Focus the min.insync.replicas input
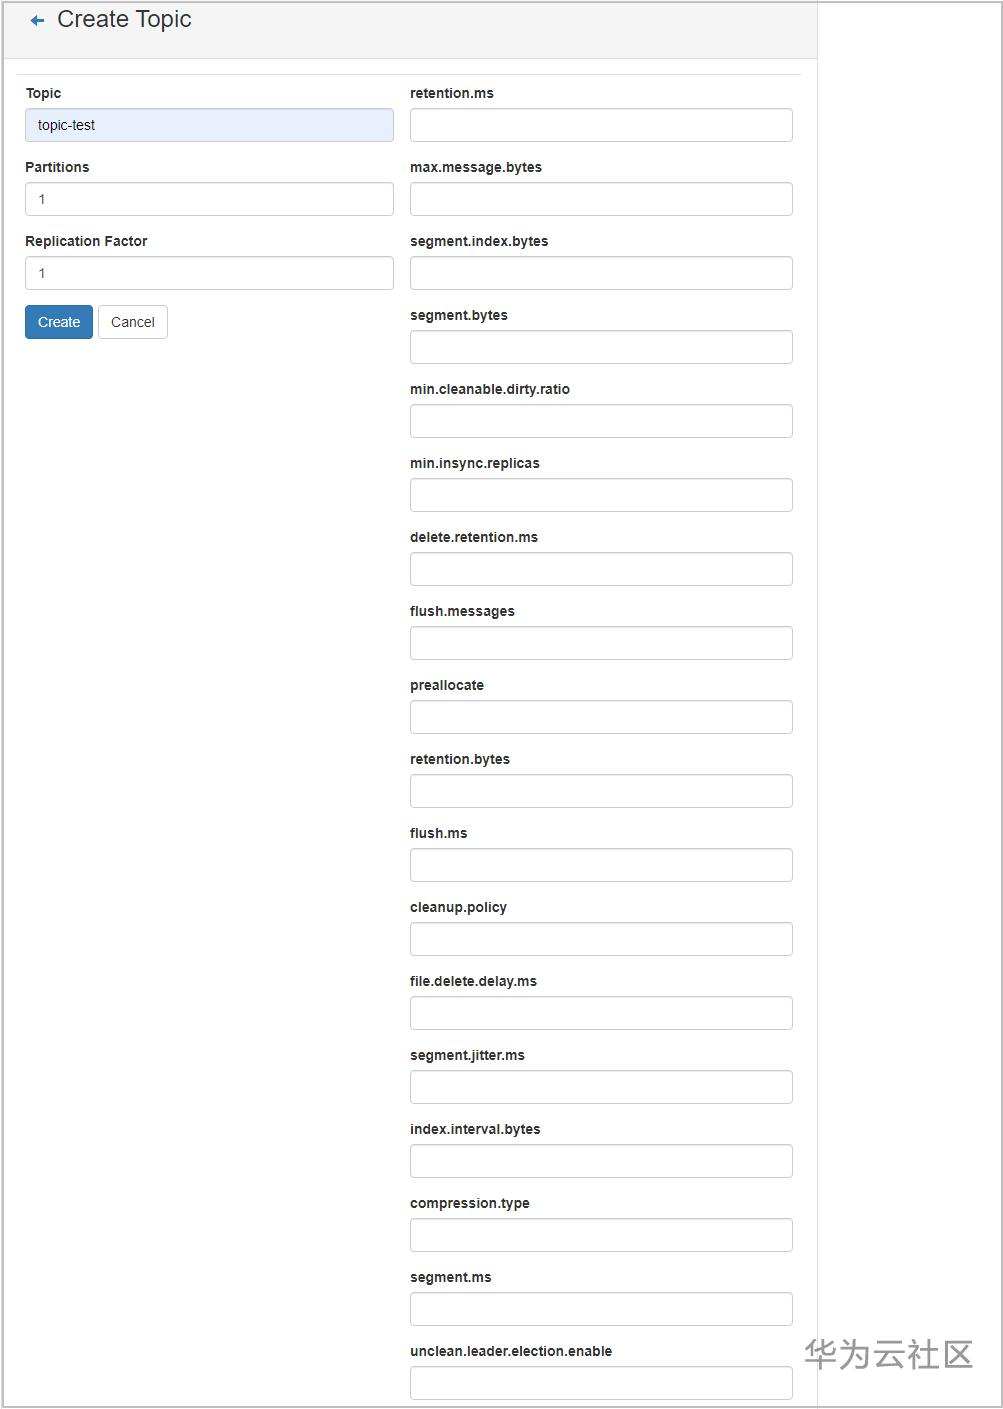 tap(601, 495)
